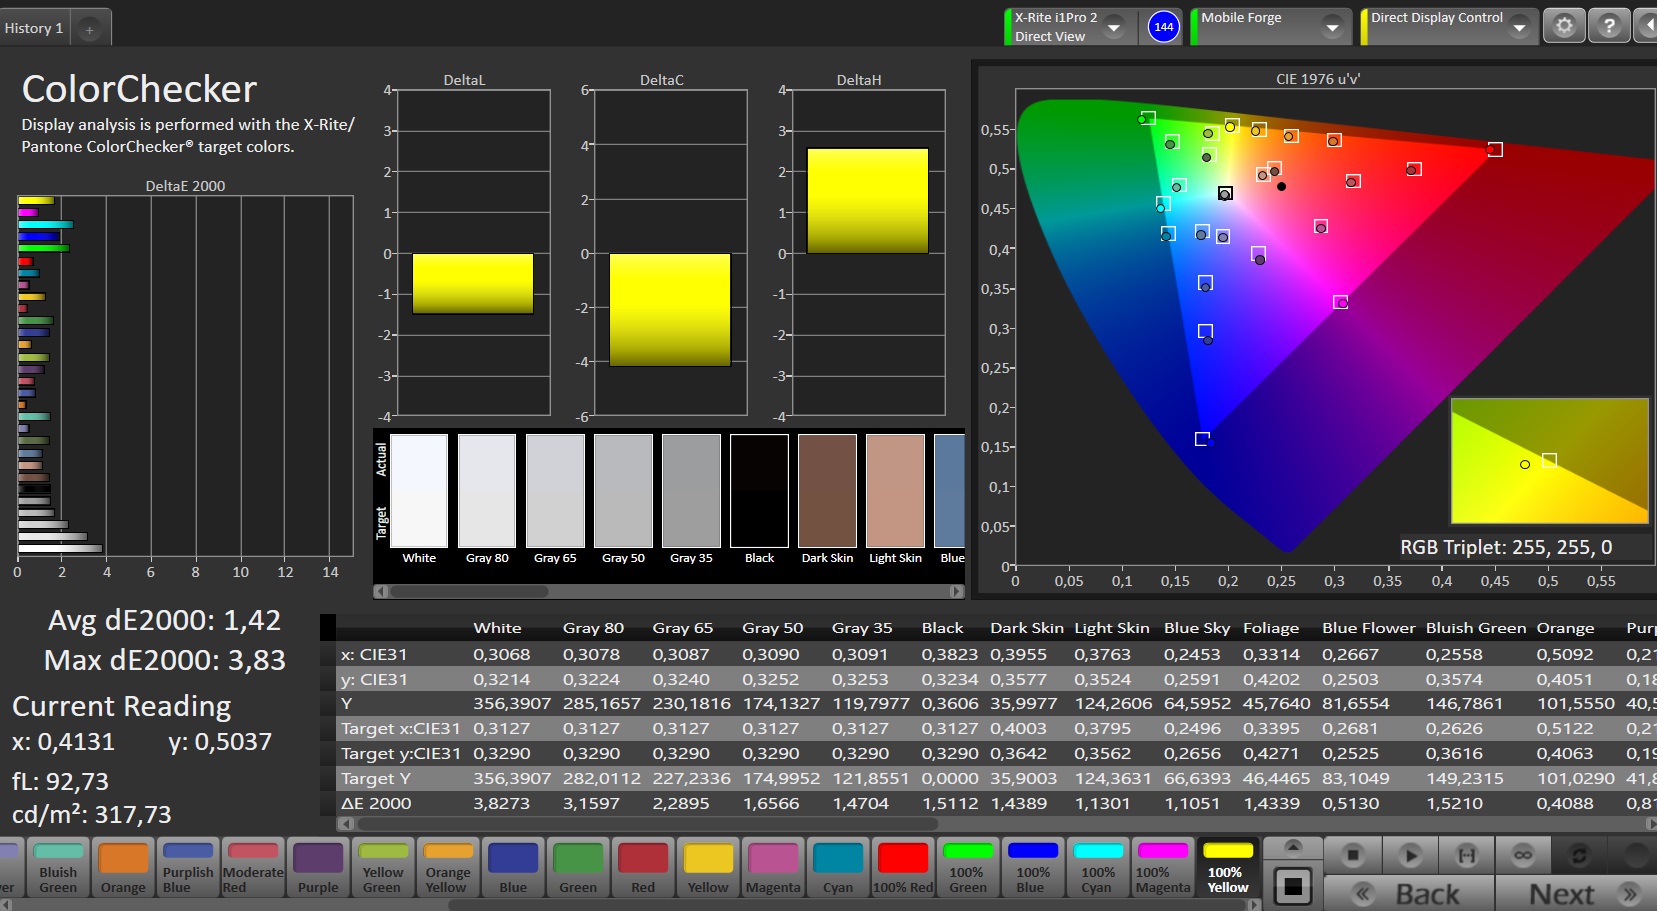Image resolution: width=1657 pixels, height=911 pixels.
Task: Select the Cyan color patch
Action: 838,867
